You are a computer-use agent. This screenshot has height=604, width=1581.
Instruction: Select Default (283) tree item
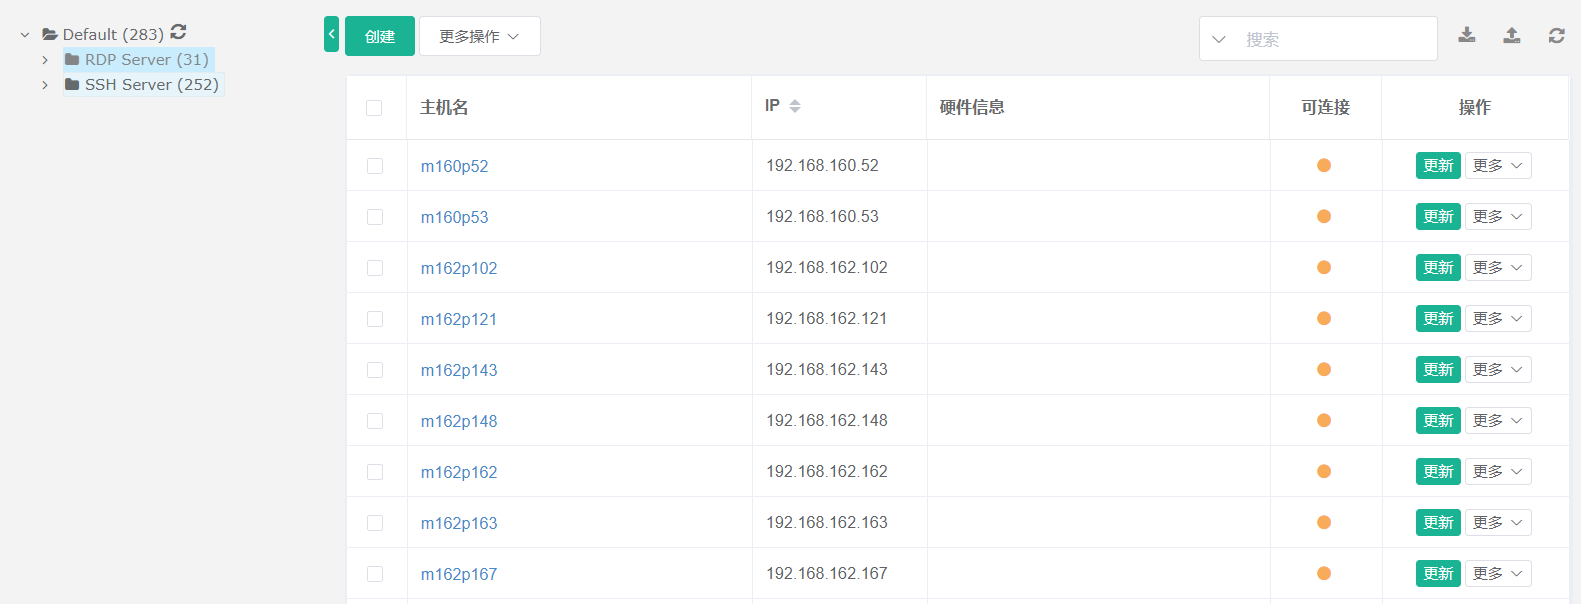point(113,34)
